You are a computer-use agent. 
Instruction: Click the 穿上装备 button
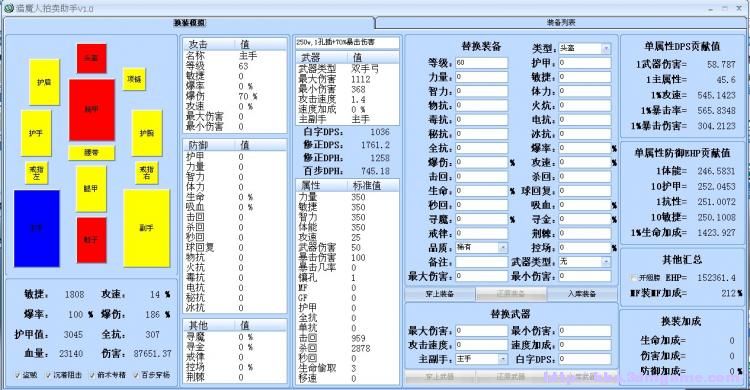(x=440, y=294)
